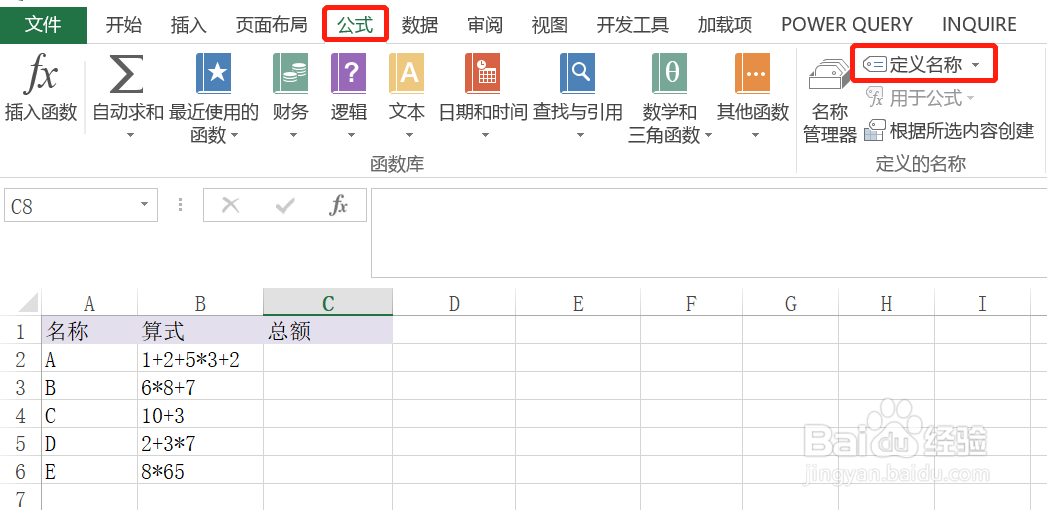Select cell containing 6*8+7
The height and width of the screenshot is (510, 1047).
point(200,387)
